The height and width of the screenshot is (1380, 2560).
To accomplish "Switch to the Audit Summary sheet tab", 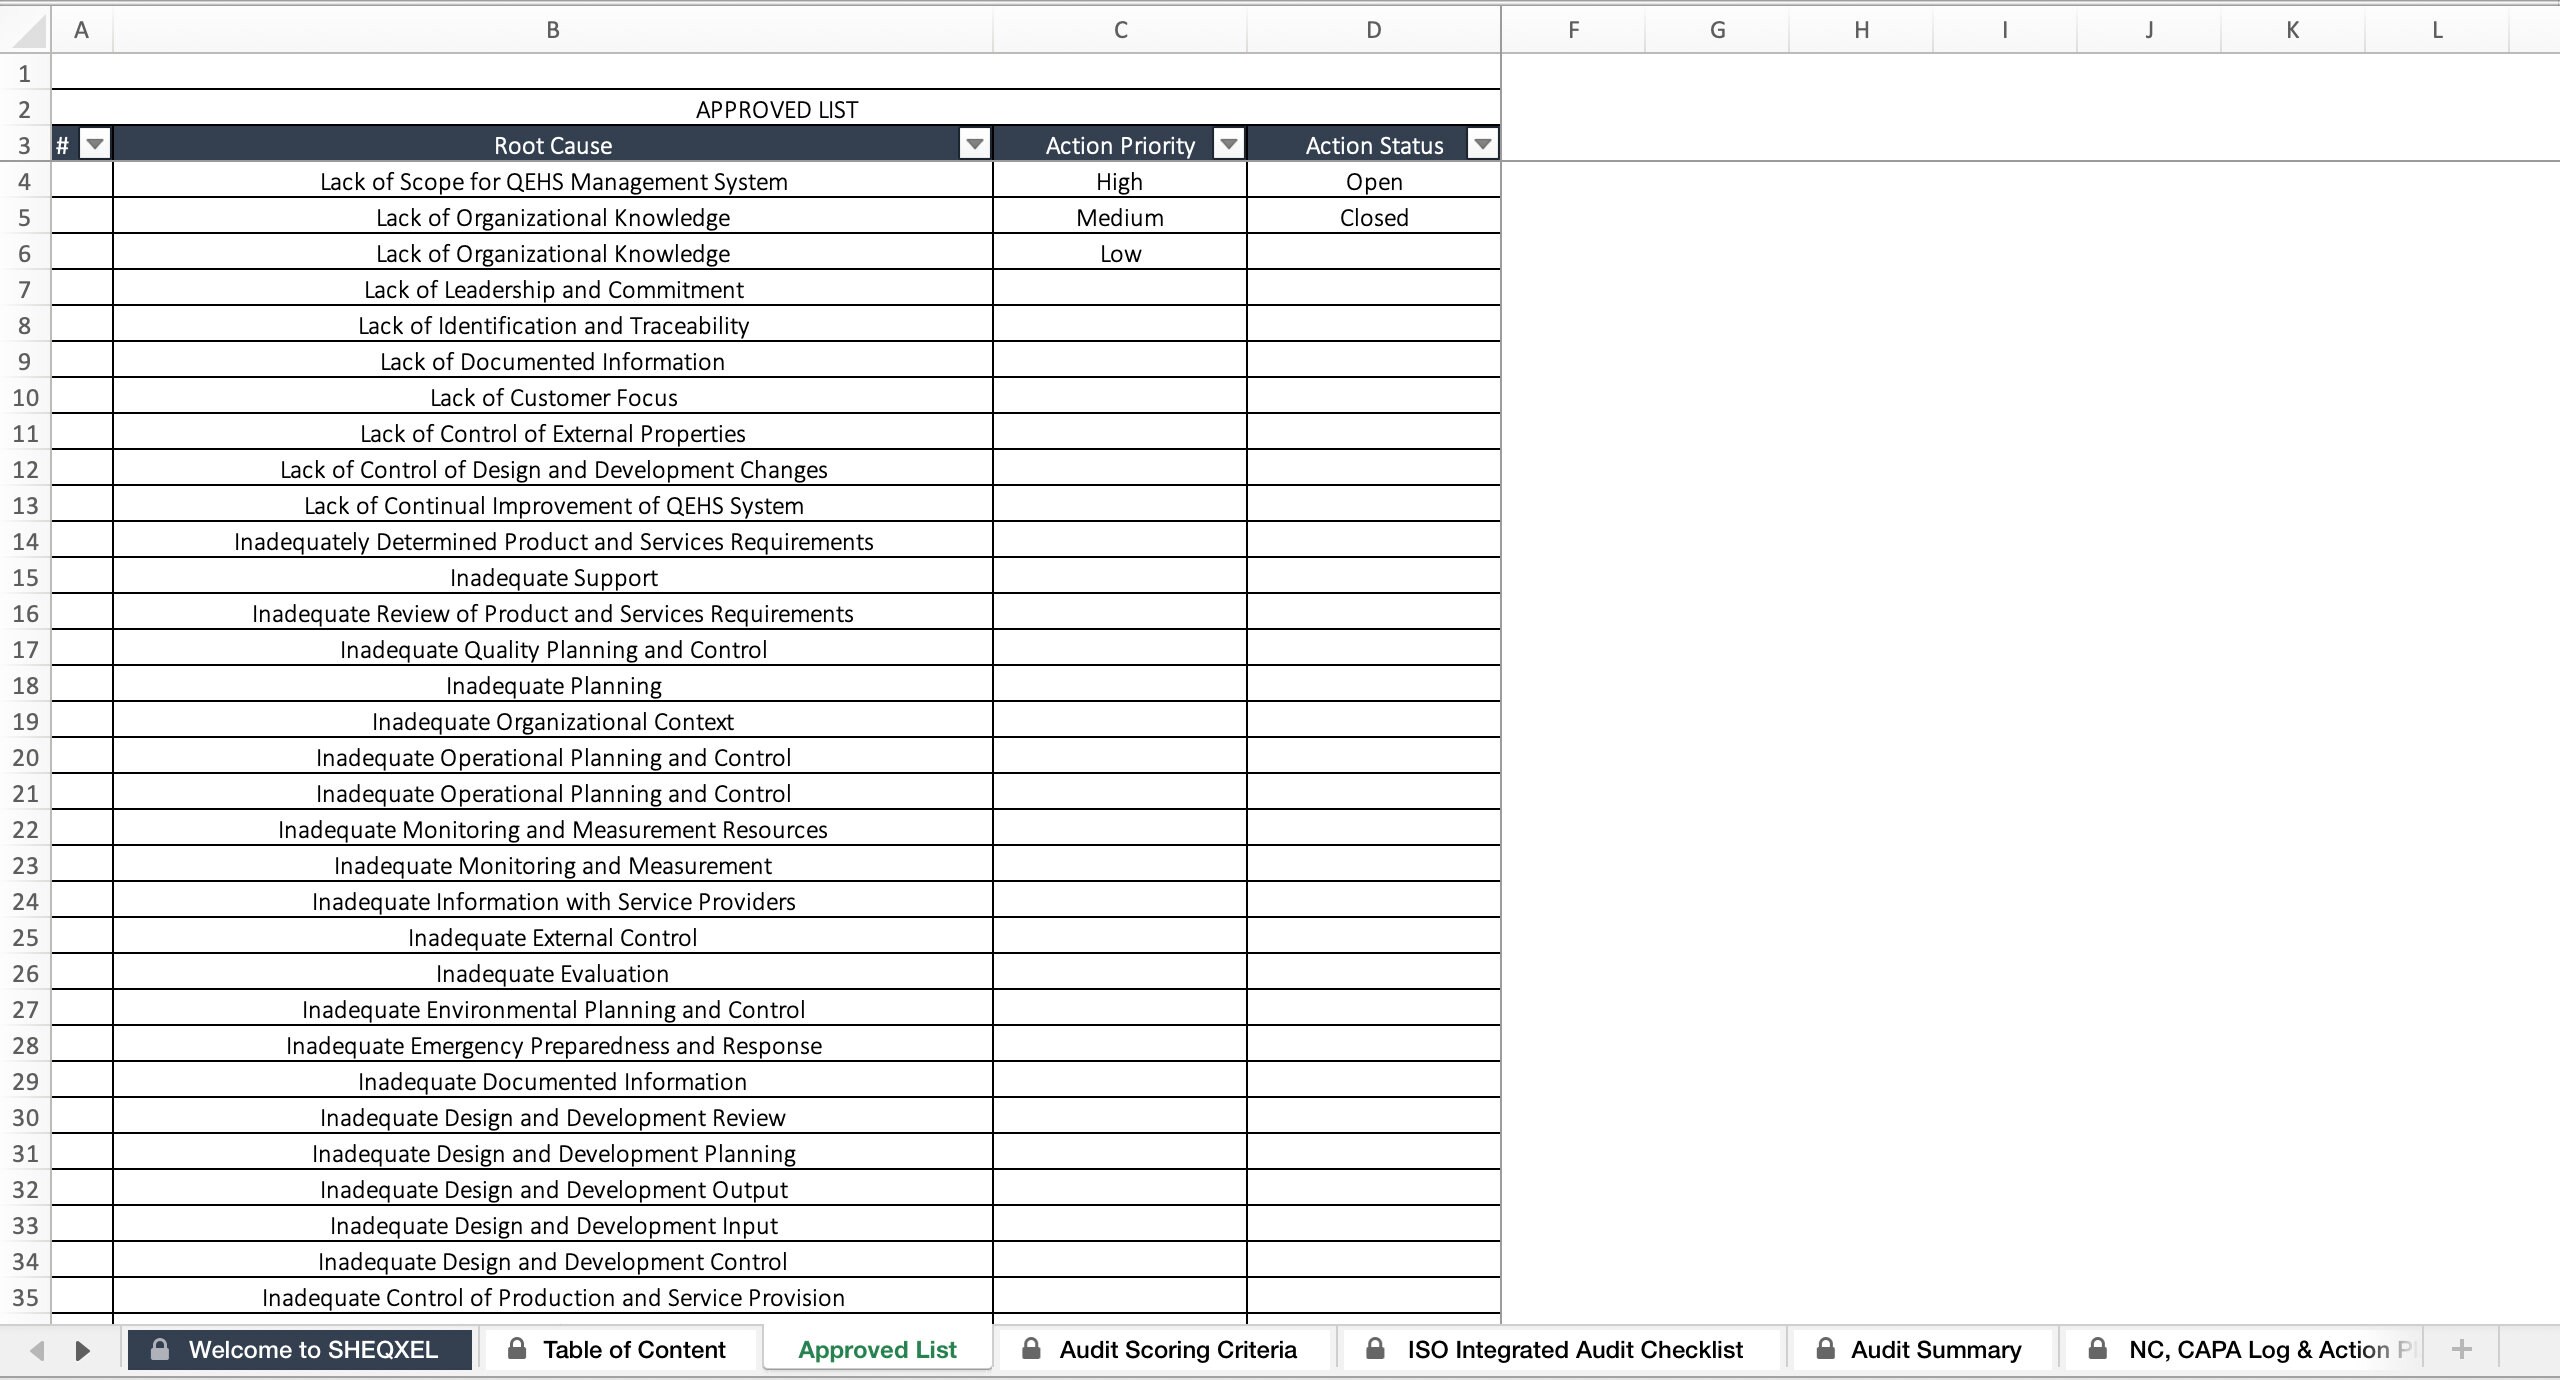I will coord(1937,1349).
